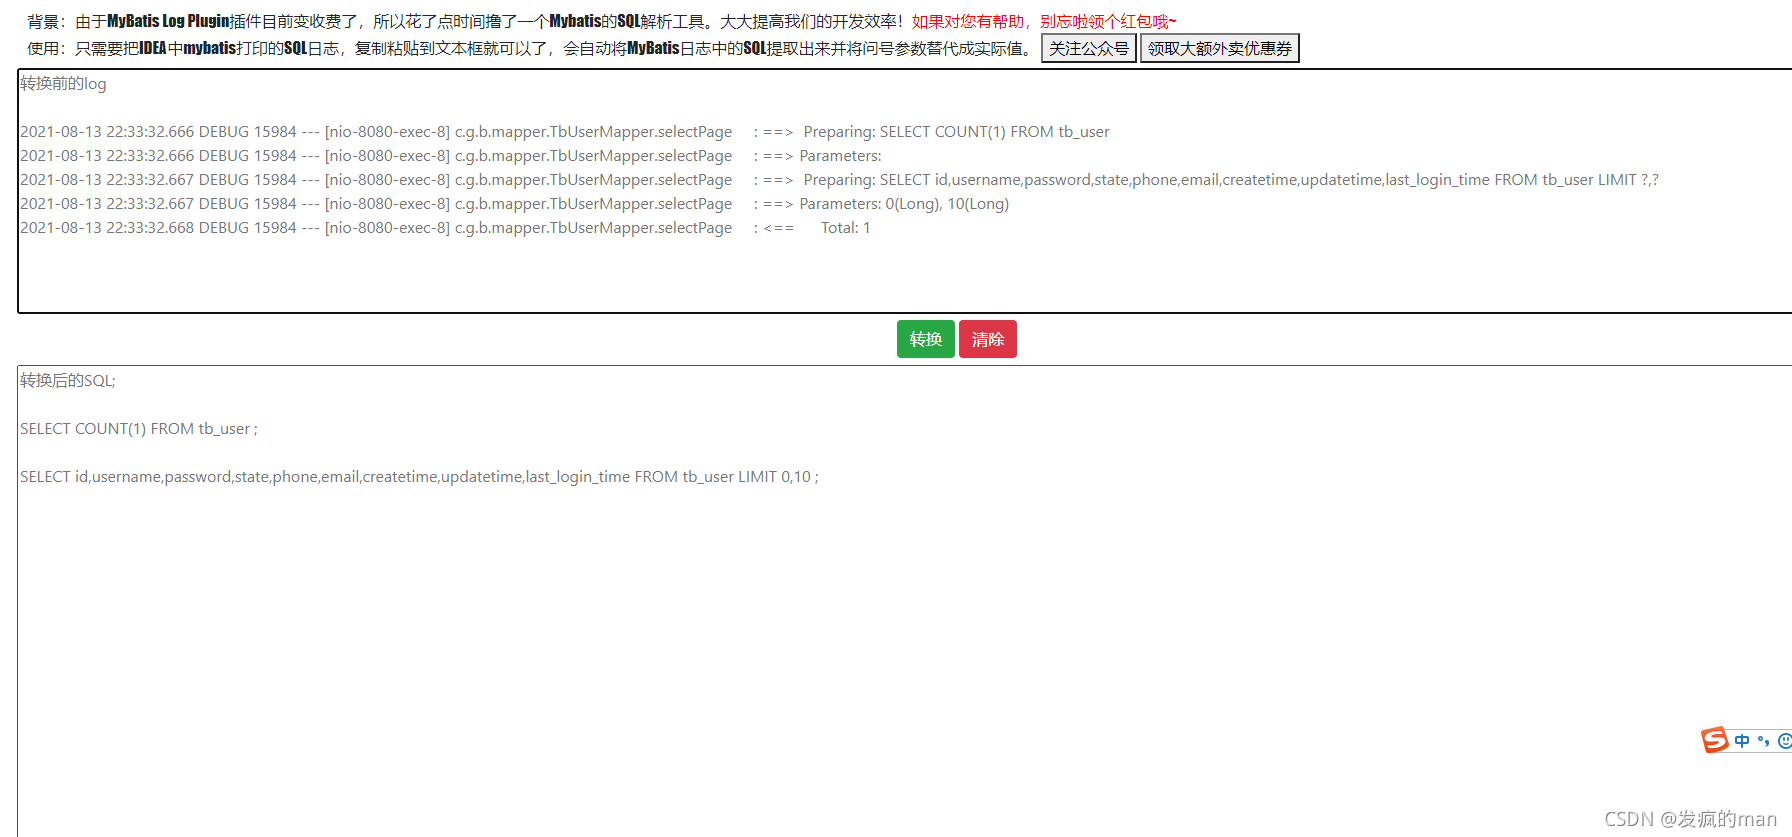Focus the 转换后的SQL output textarea
1792x837 pixels.
pos(905,601)
